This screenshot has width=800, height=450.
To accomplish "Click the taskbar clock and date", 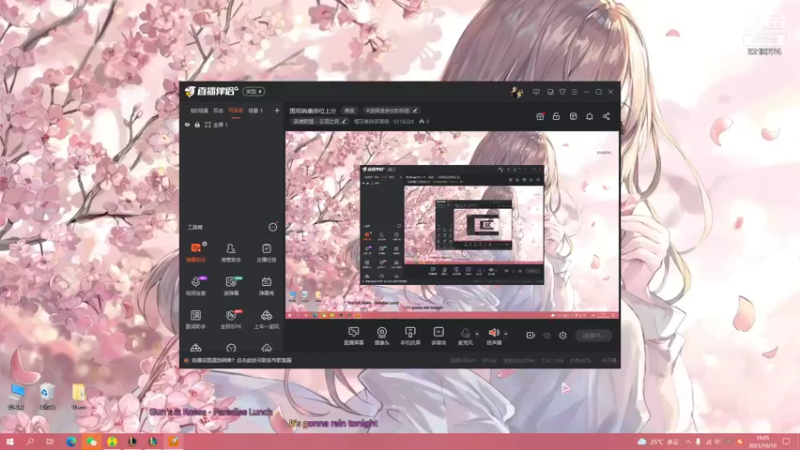I will (x=762, y=441).
